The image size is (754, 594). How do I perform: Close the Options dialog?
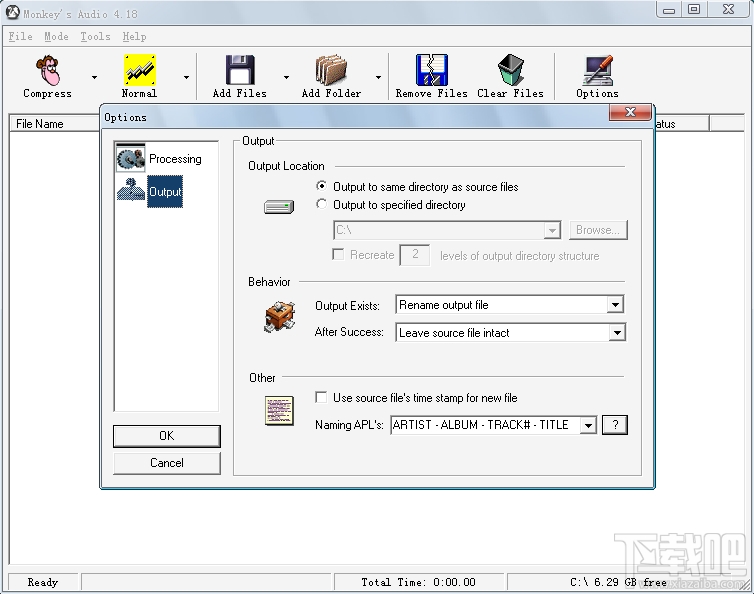(x=630, y=112)
